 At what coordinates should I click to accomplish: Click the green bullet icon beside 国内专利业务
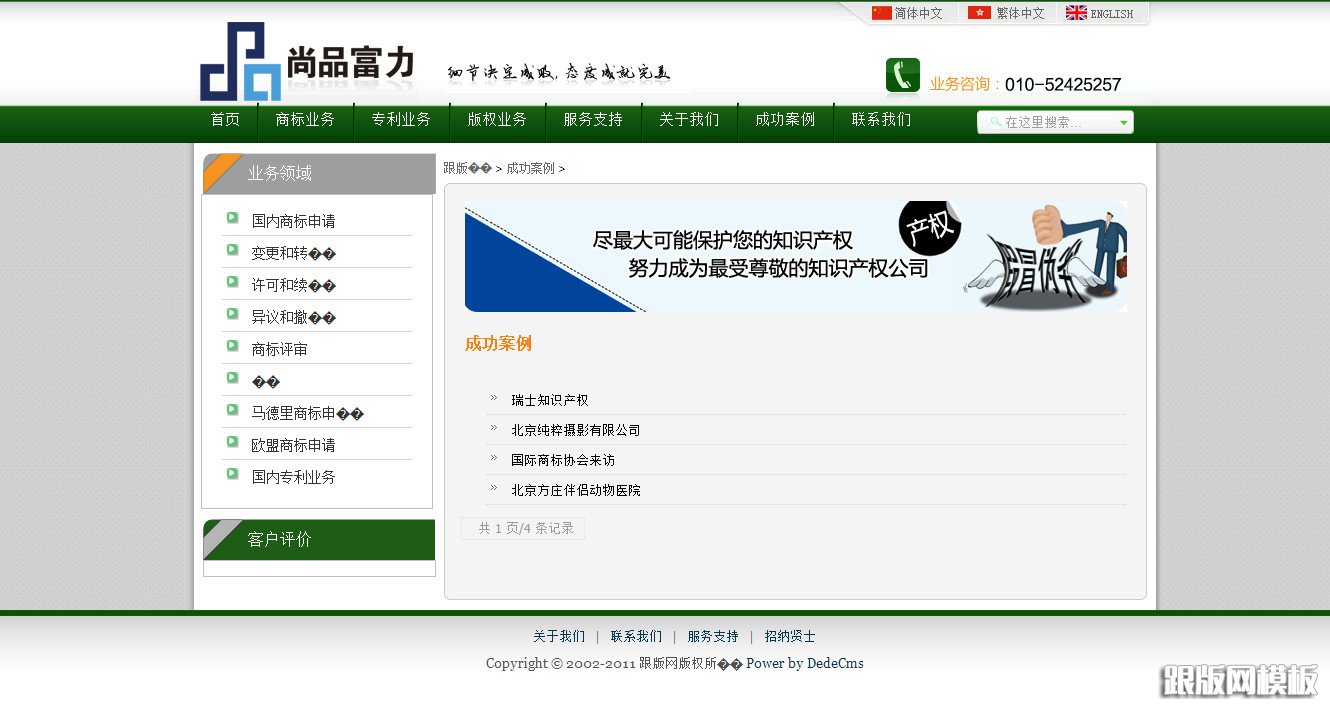pyautogui.click(x=231, y=474)
